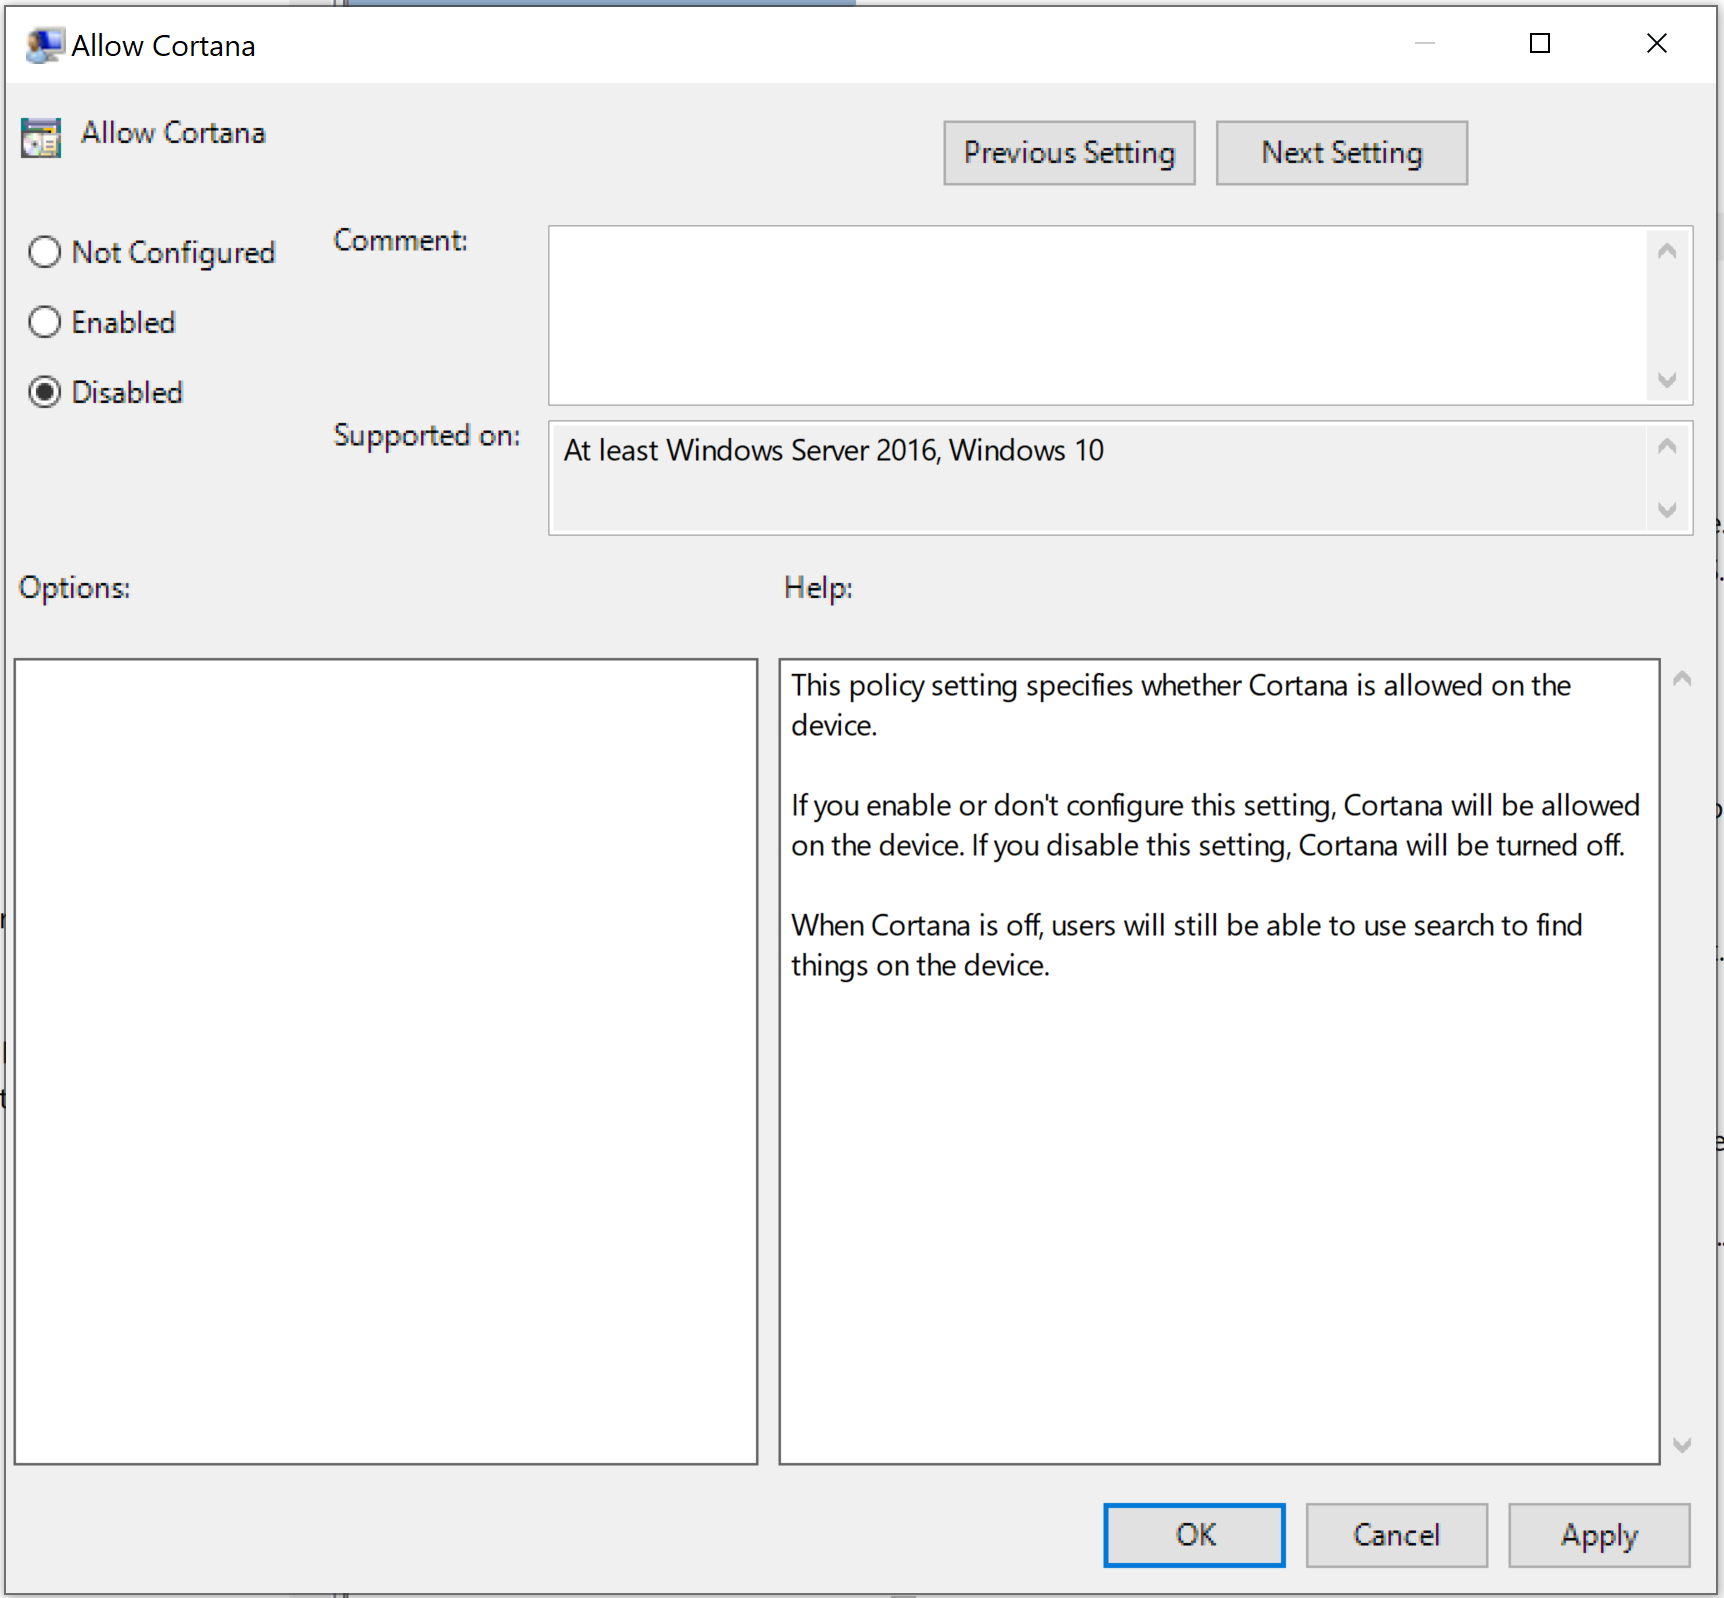Click inside the Comment text box
The width and height of the screenshot is (1724, 1598).
click(1095, 315)
